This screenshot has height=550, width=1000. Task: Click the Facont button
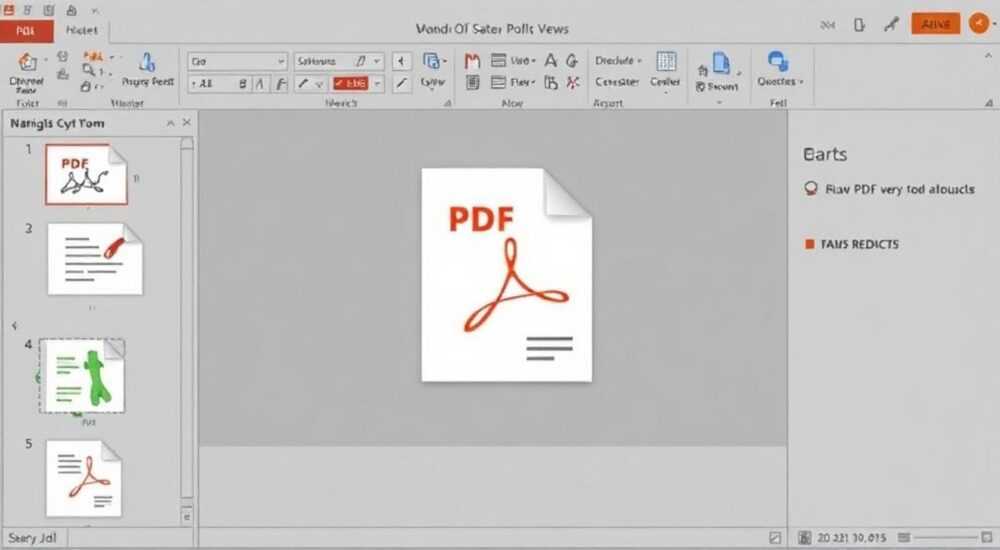(716, 87)
